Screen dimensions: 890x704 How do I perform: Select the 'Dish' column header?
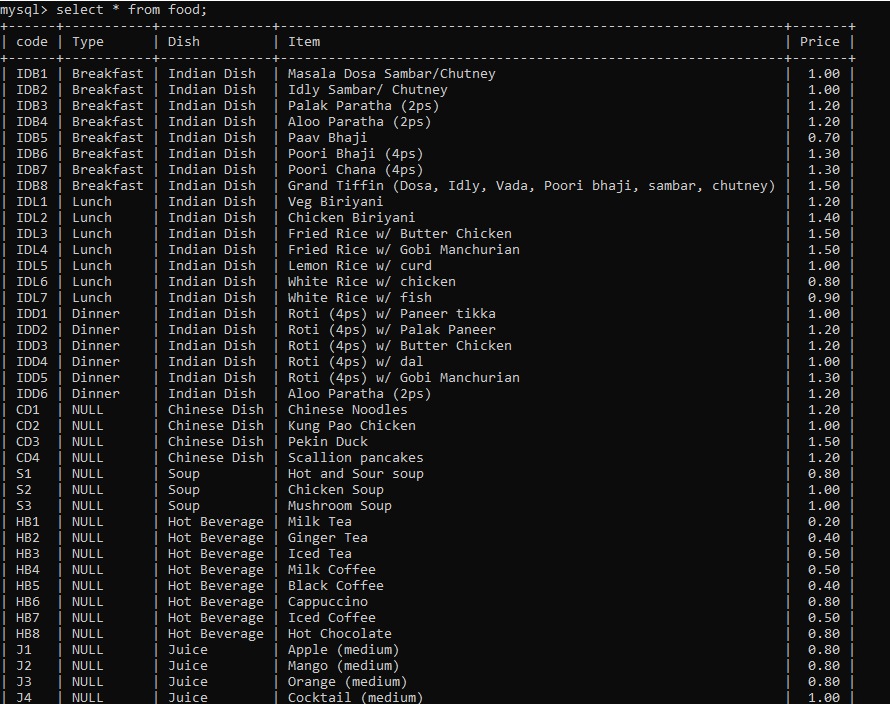tap(183, 41)
